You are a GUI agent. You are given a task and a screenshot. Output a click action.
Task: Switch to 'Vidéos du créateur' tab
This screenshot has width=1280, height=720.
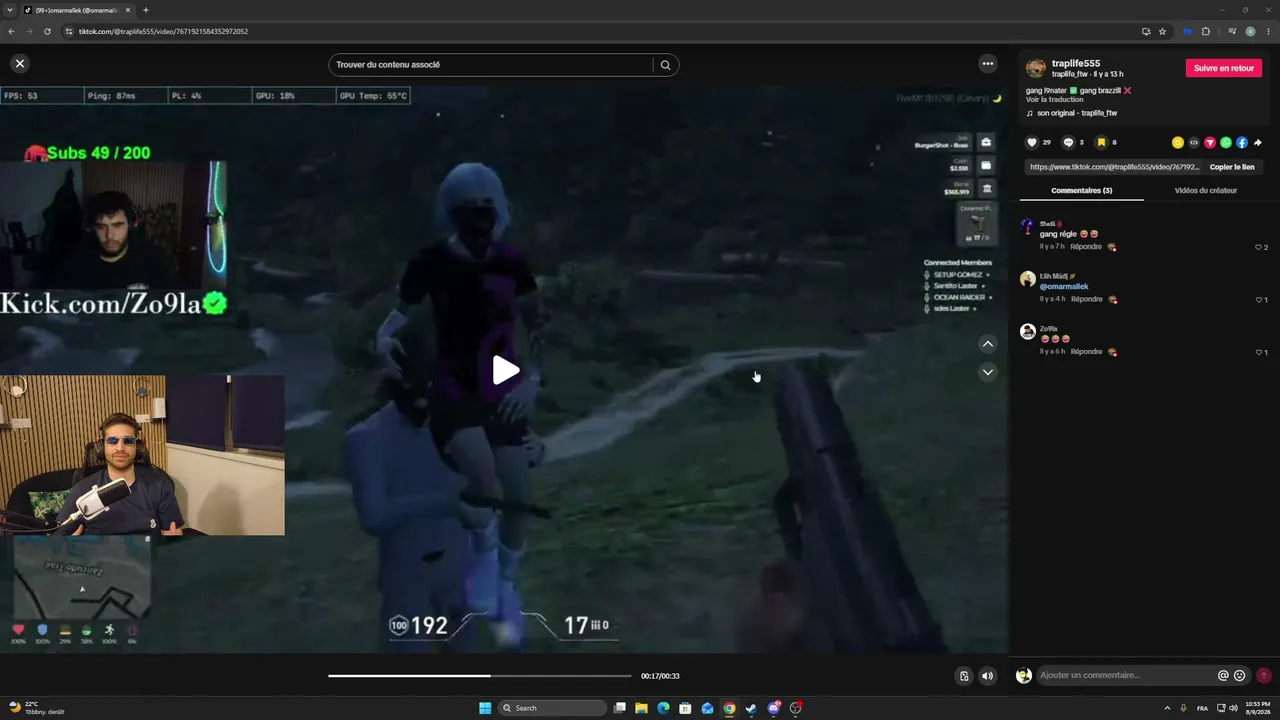(x=1205, y=190)
